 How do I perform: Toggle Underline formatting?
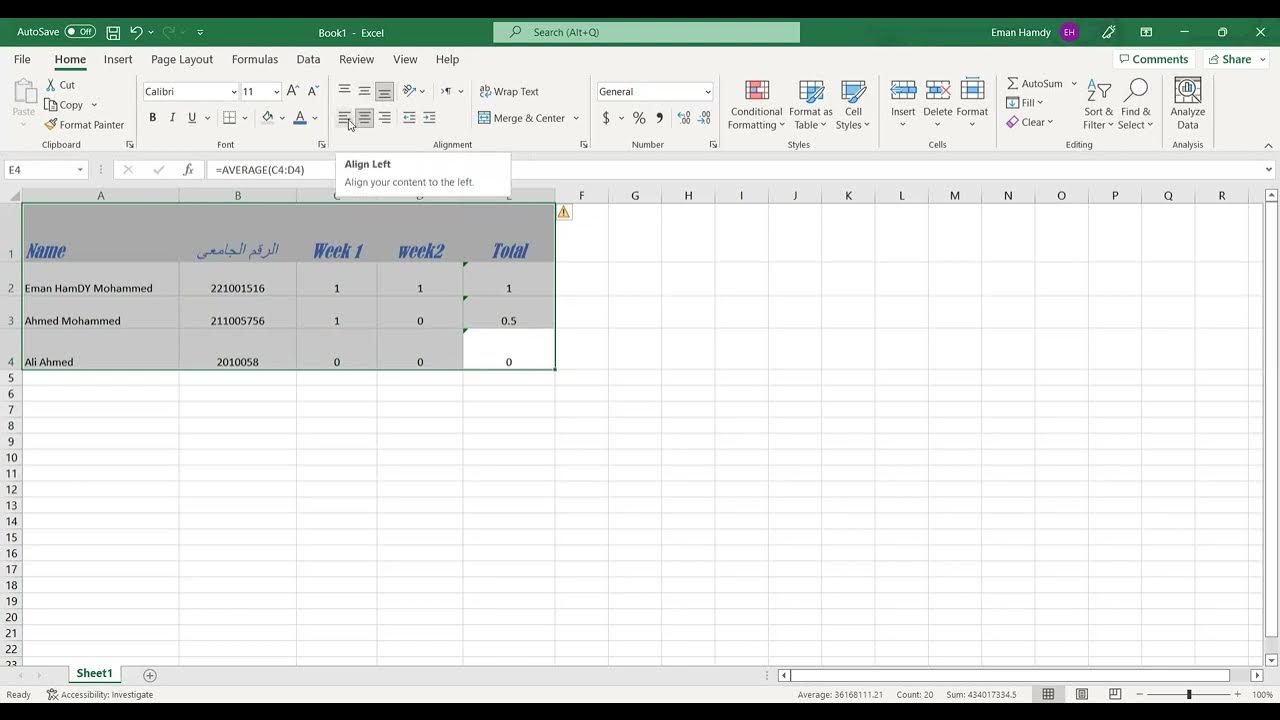coord(192,118)
